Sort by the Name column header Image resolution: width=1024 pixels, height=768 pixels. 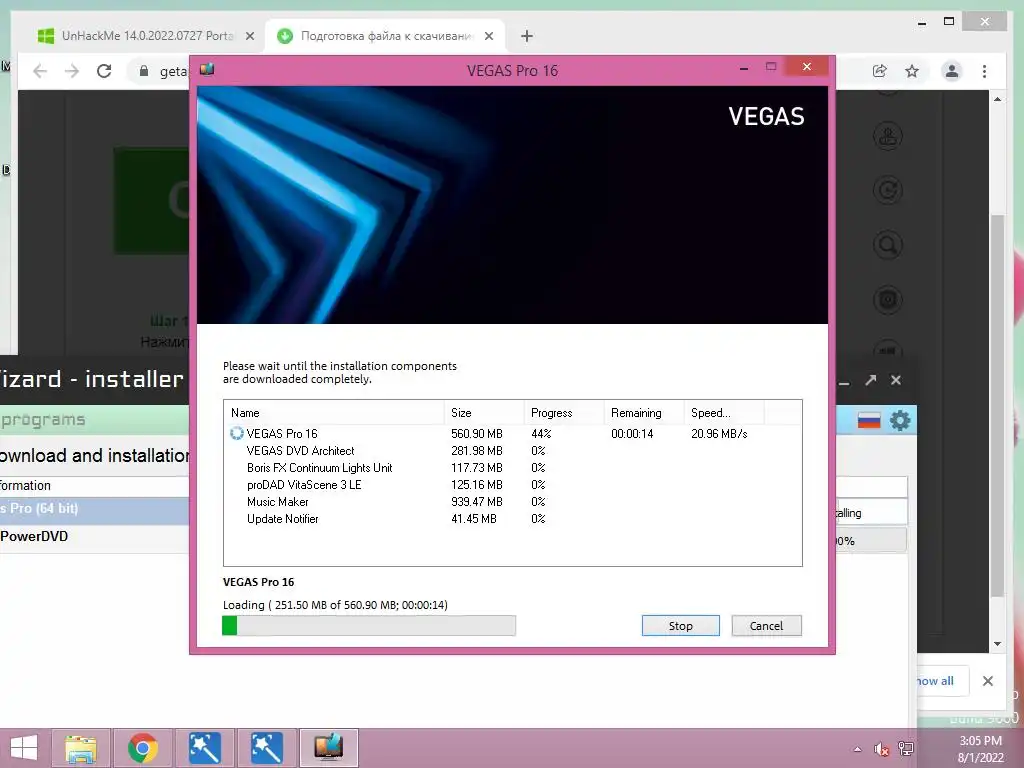[334, 413]
